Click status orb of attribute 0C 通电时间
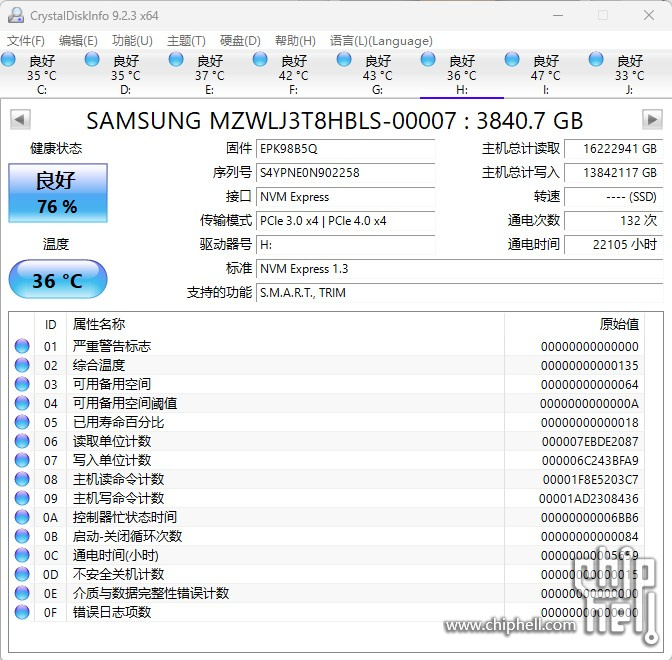This screenshot has width=672, height=660. tap(22, 555)
